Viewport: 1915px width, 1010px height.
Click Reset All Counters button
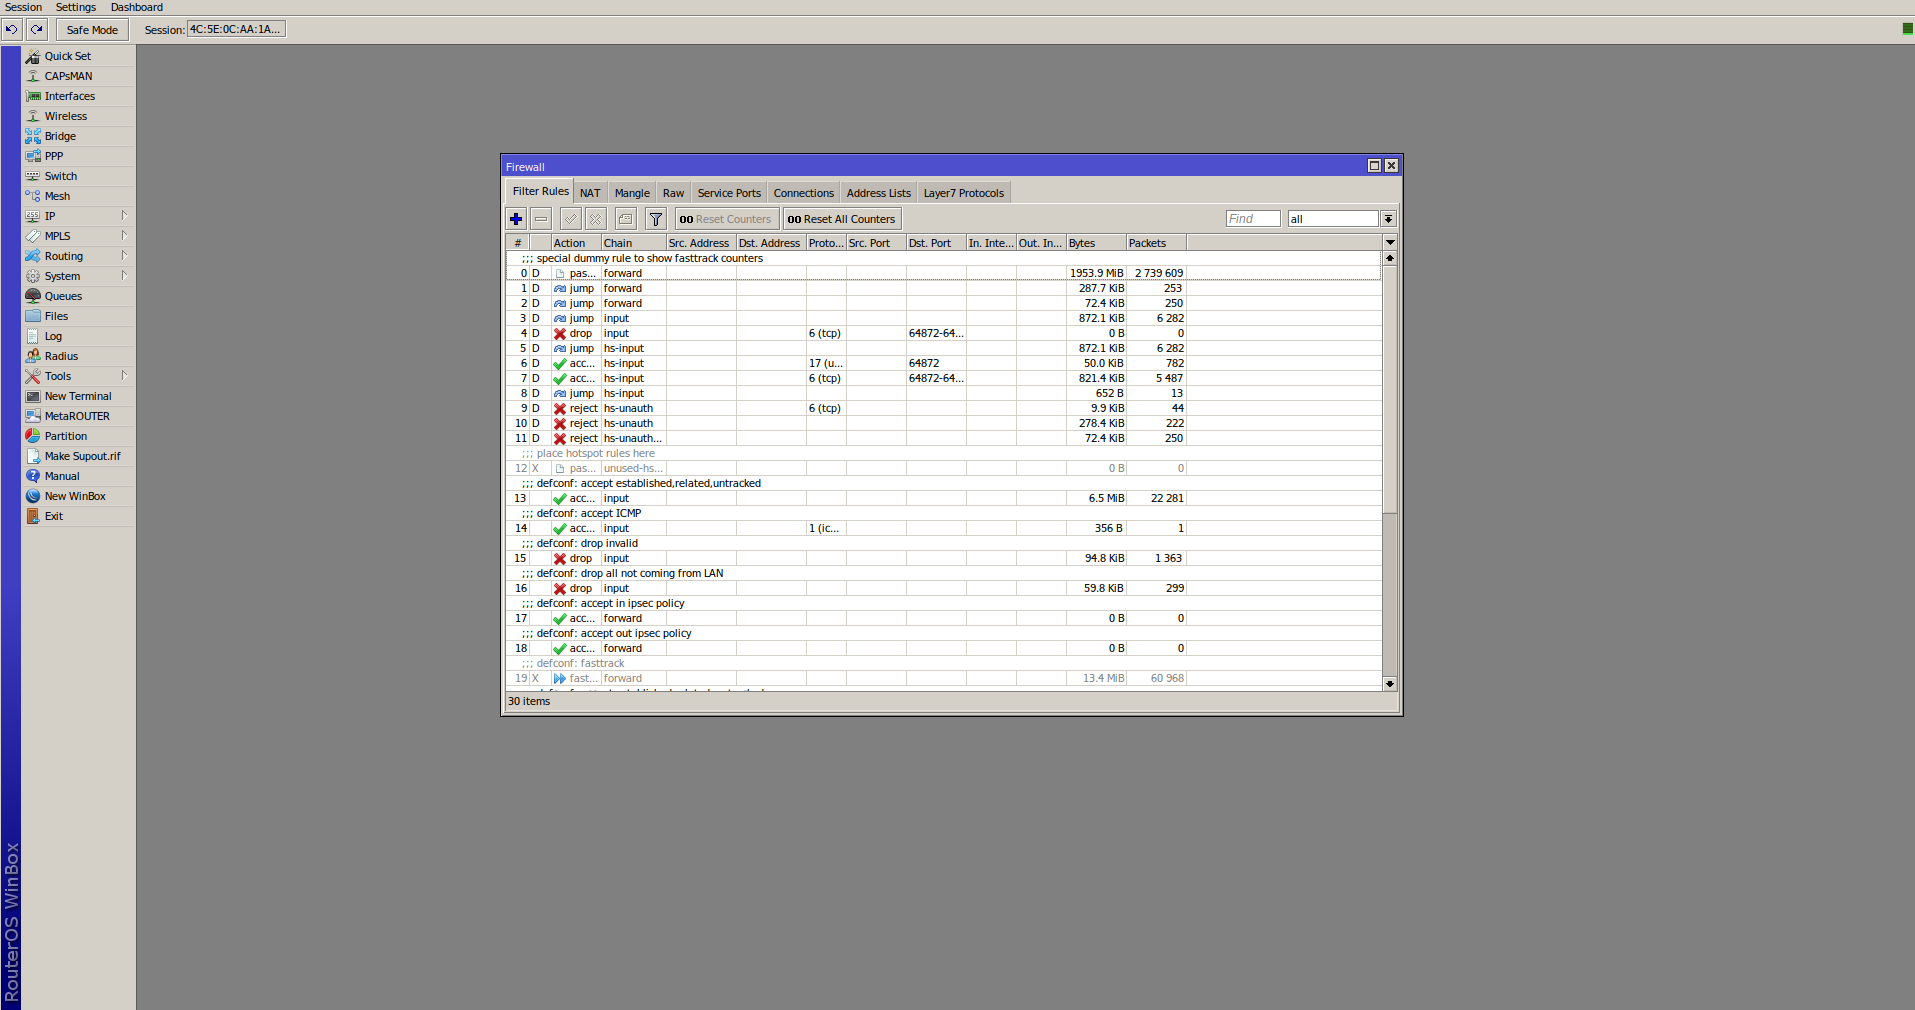click(x=841, y=219)
